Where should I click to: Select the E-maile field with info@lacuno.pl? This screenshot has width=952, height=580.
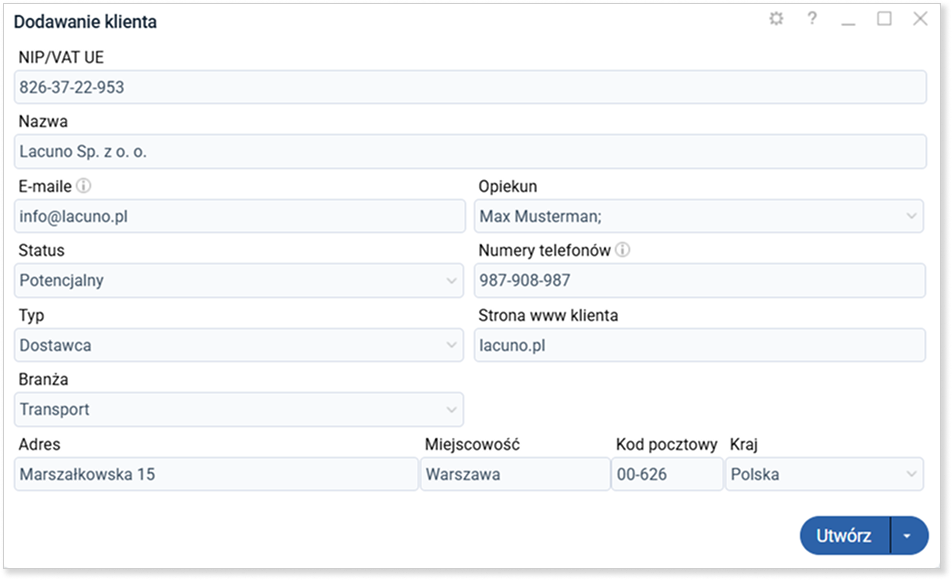pos(240,216)
